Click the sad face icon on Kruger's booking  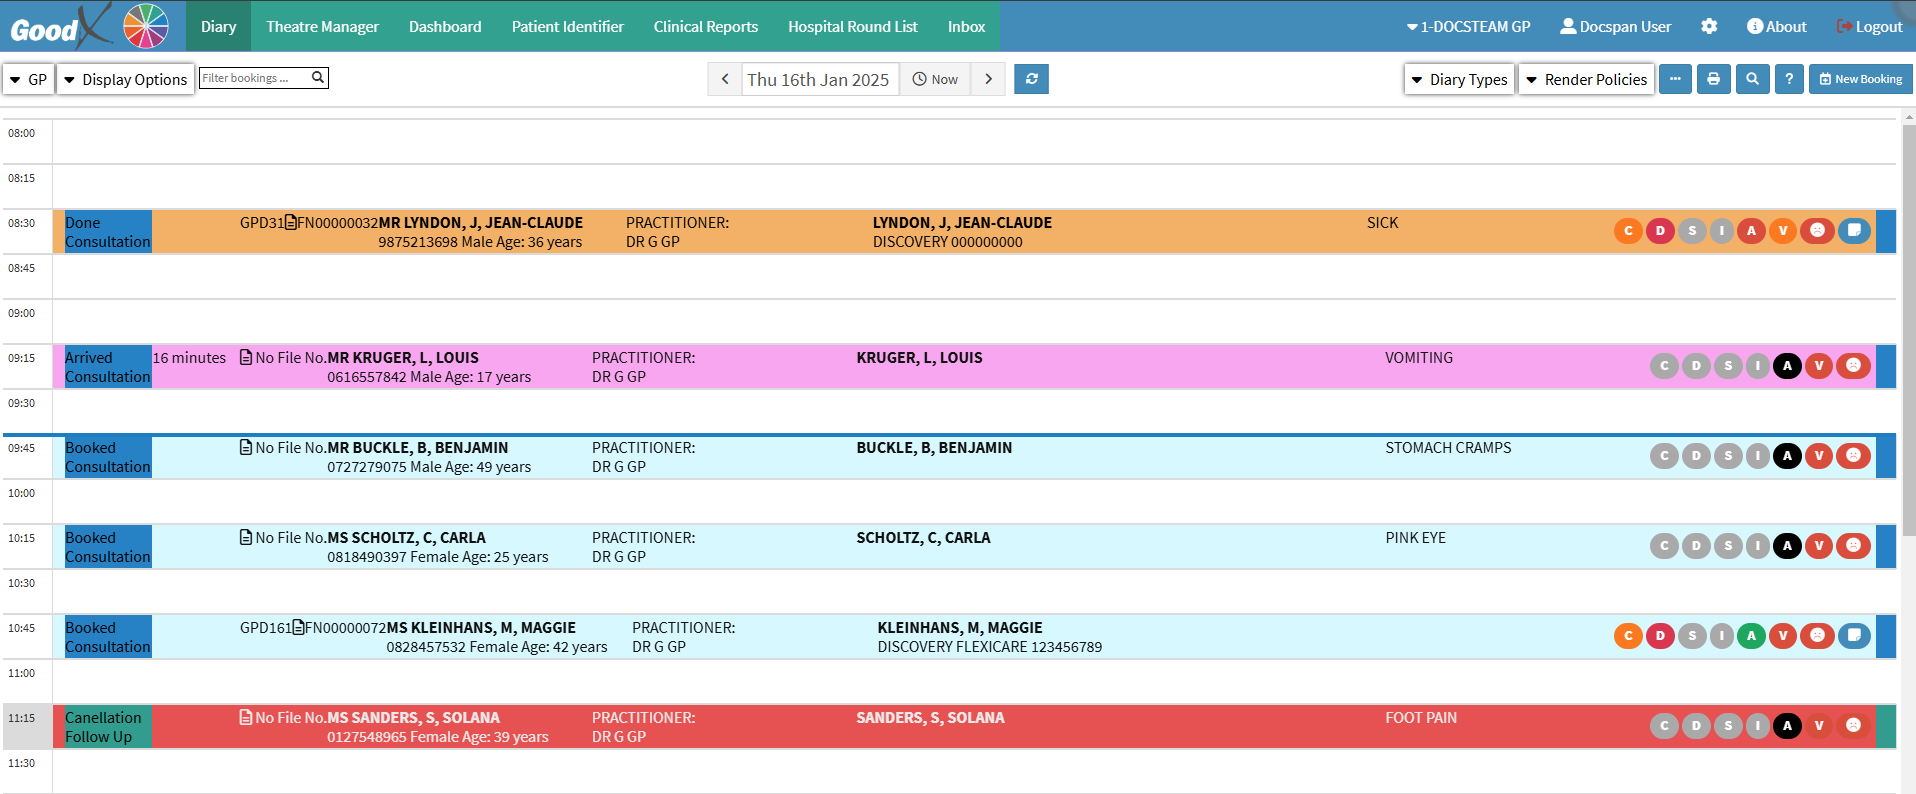1853,366
